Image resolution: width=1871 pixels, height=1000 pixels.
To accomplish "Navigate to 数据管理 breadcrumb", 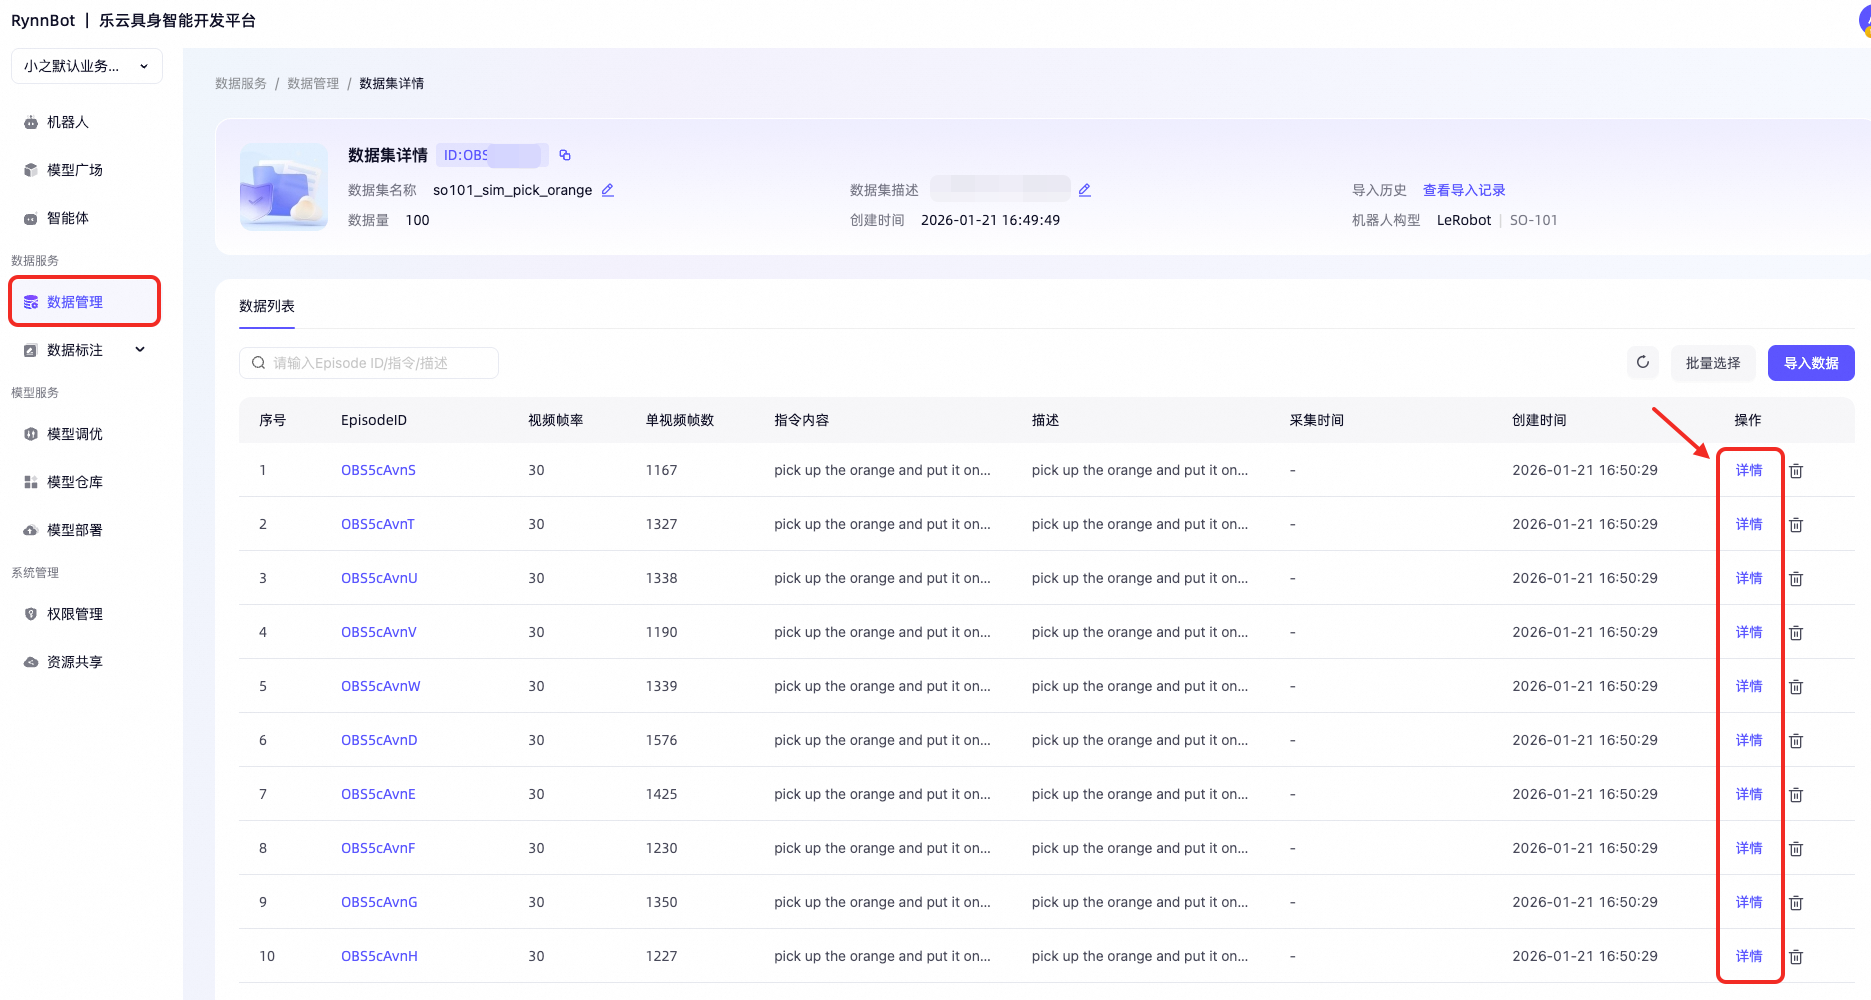I will (x=313, y=83).
